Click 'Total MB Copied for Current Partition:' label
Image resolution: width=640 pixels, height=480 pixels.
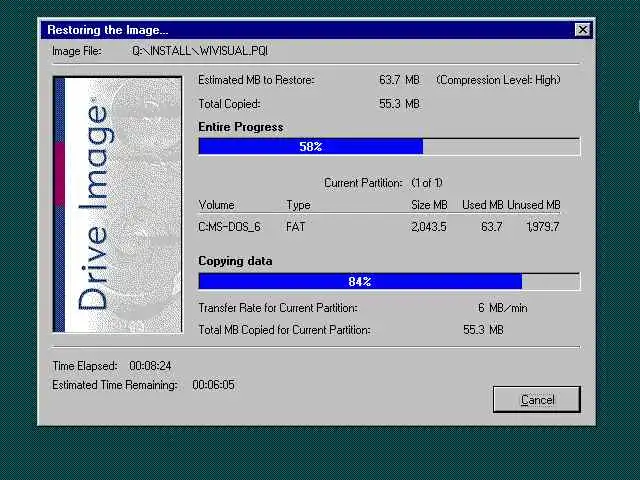(284, 330)
